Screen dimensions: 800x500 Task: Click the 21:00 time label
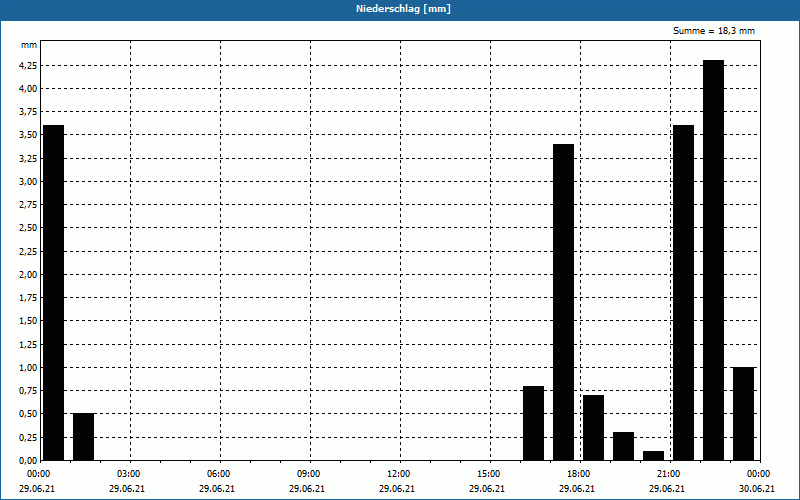[668, 474]
